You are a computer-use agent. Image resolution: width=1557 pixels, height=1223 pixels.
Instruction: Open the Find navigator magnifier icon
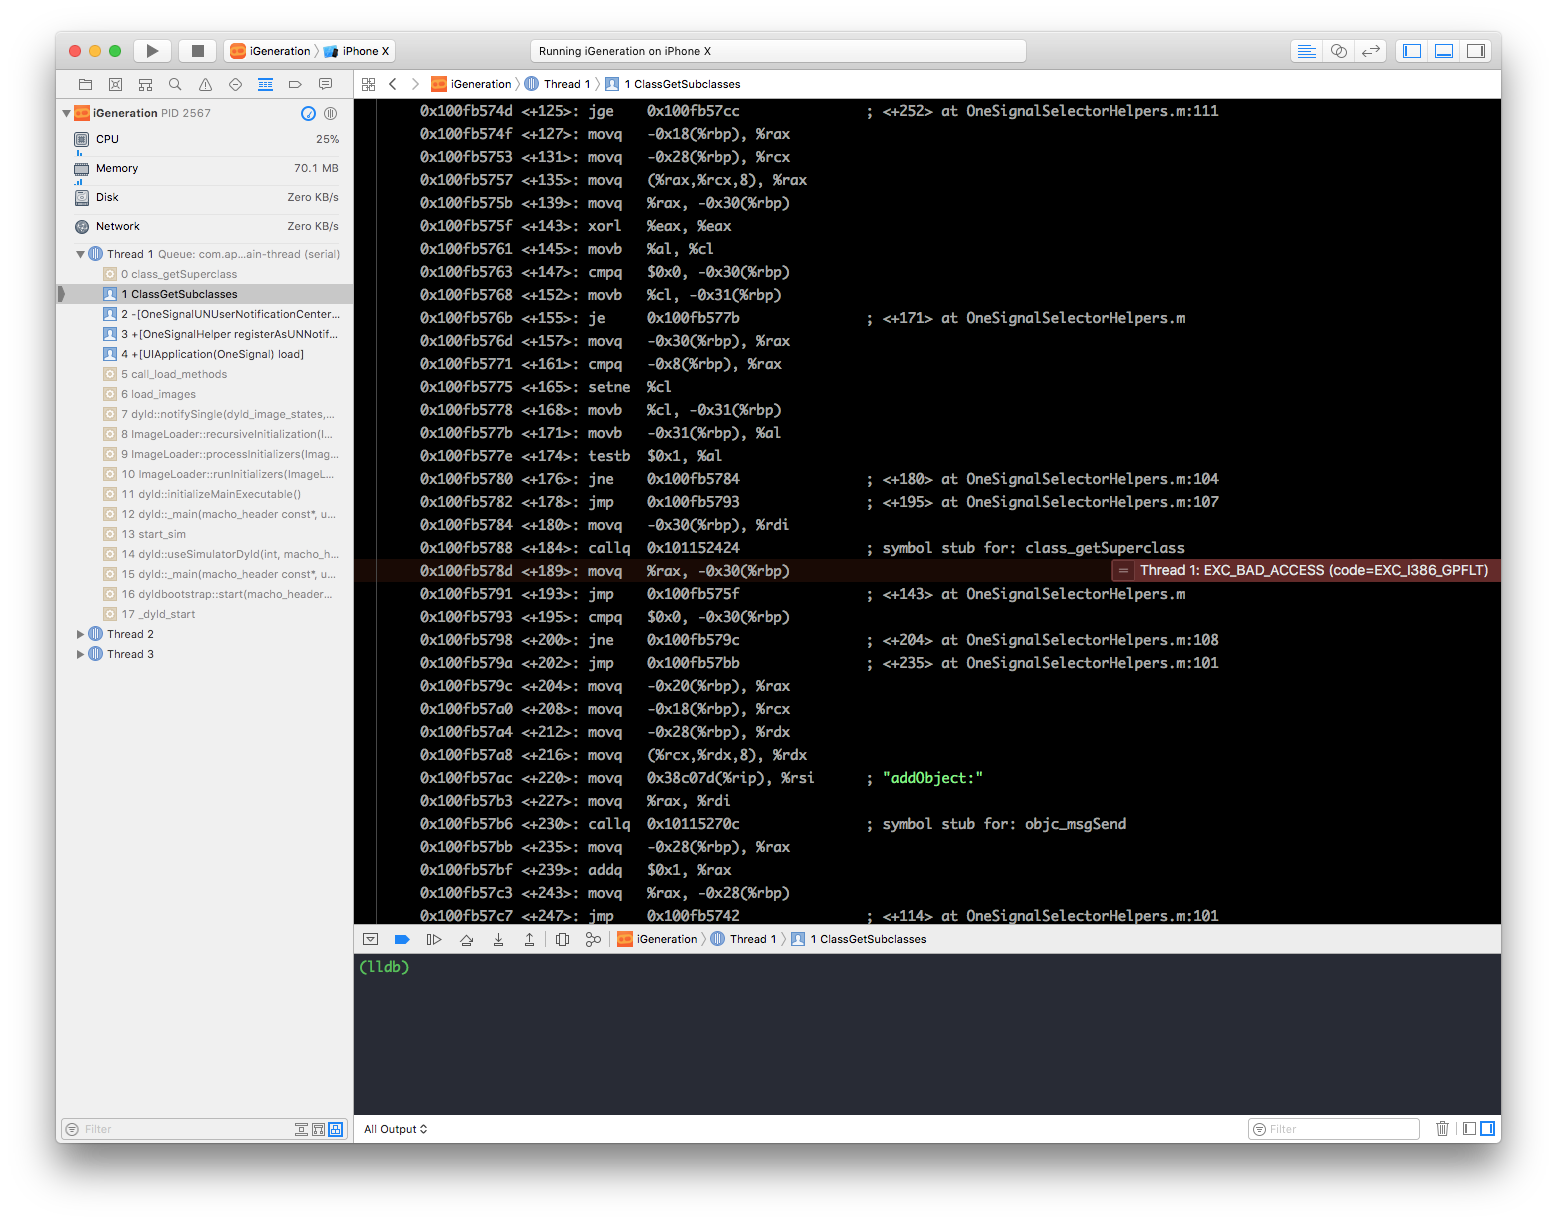coord(176,85)
